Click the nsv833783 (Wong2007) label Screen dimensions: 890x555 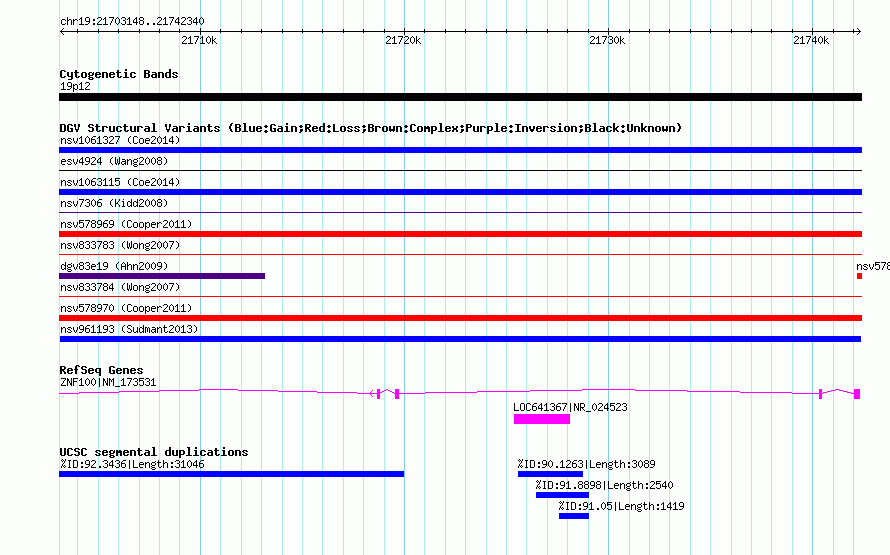[x=120, y=245]
